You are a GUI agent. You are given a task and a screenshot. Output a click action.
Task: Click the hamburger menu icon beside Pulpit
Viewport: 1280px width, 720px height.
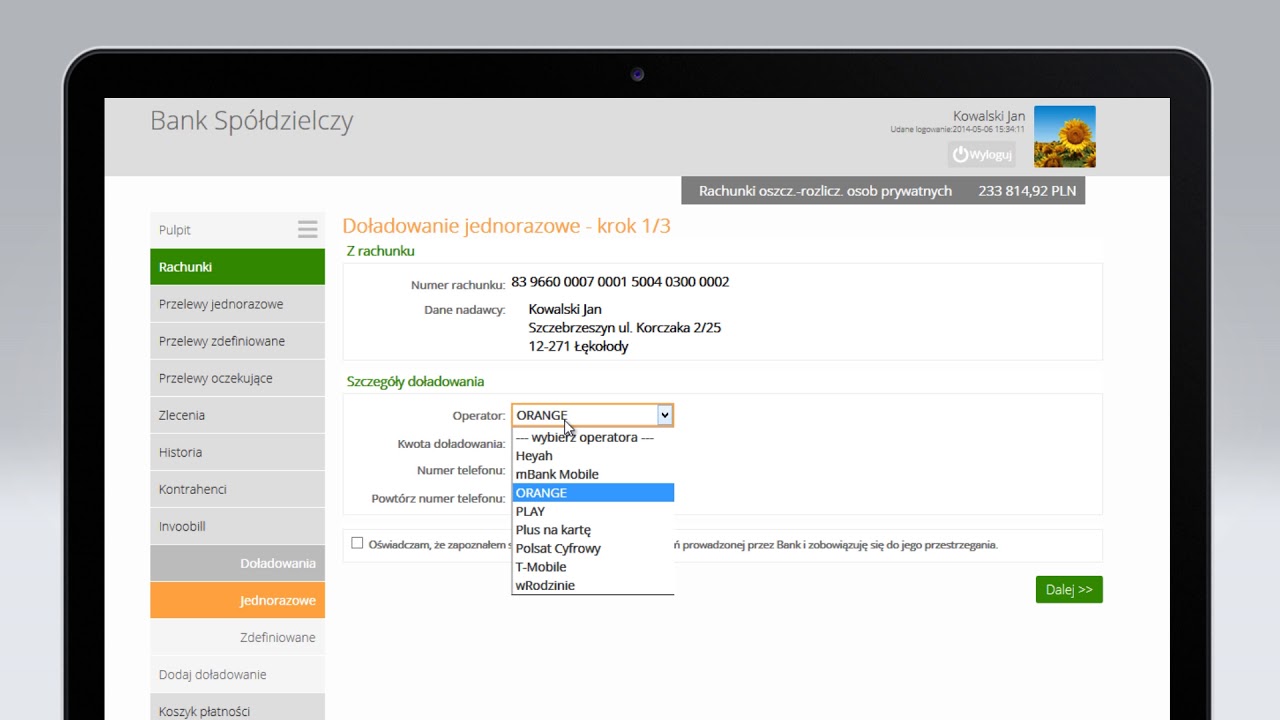307,229
